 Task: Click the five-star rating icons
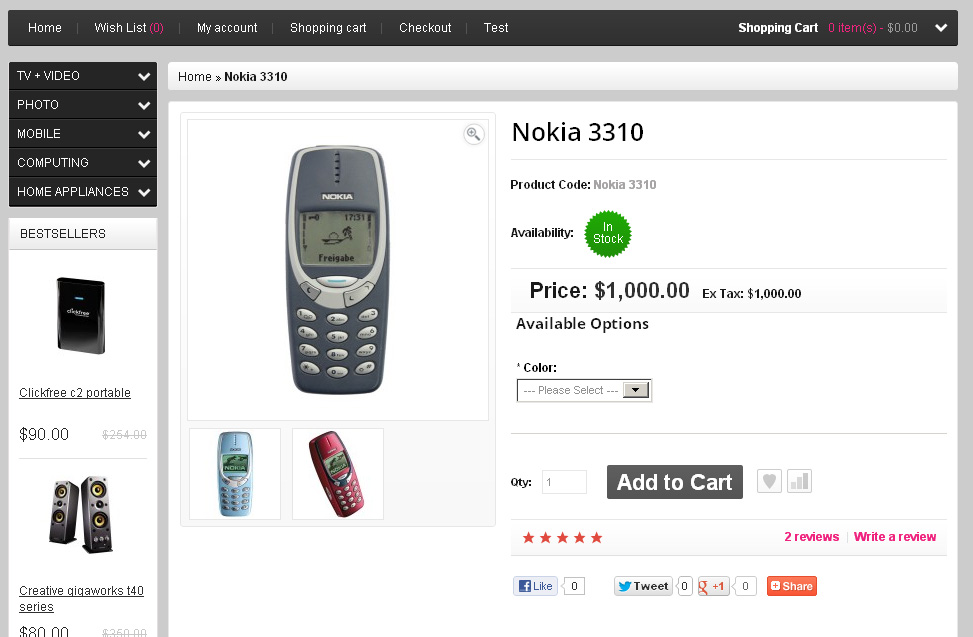tap(562, 538)
